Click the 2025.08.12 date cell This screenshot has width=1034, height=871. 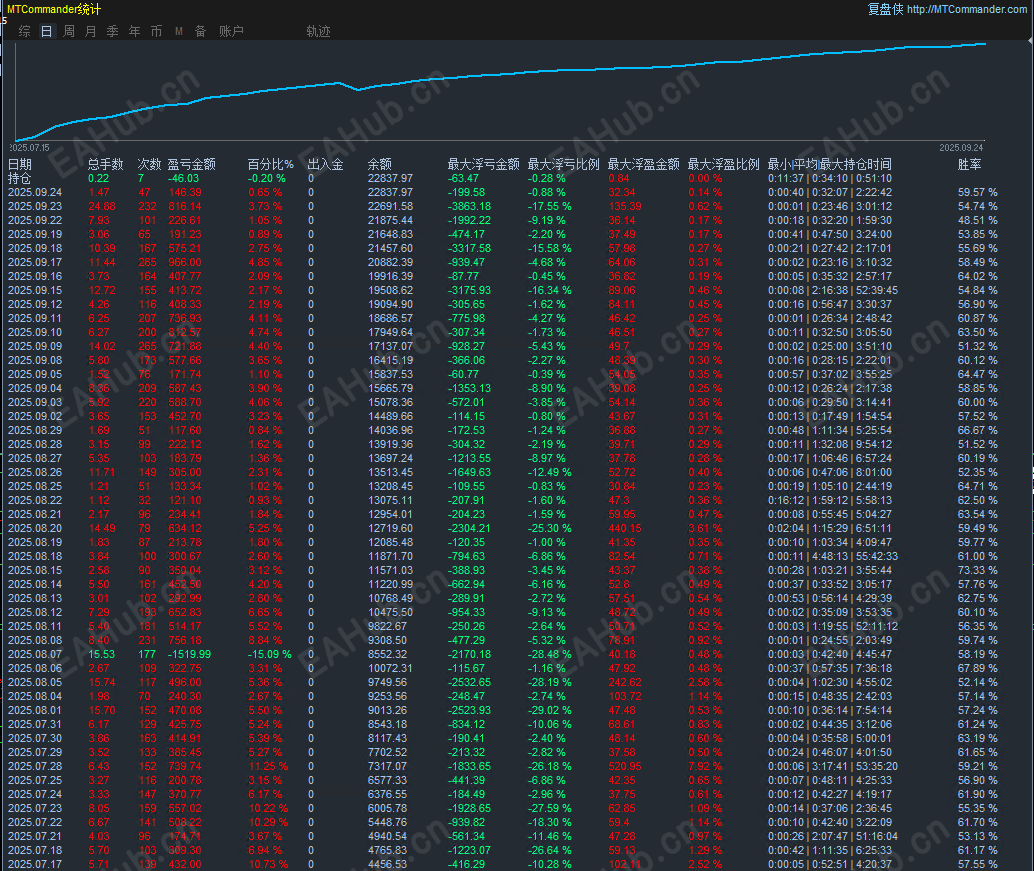(x=35, y=612)
